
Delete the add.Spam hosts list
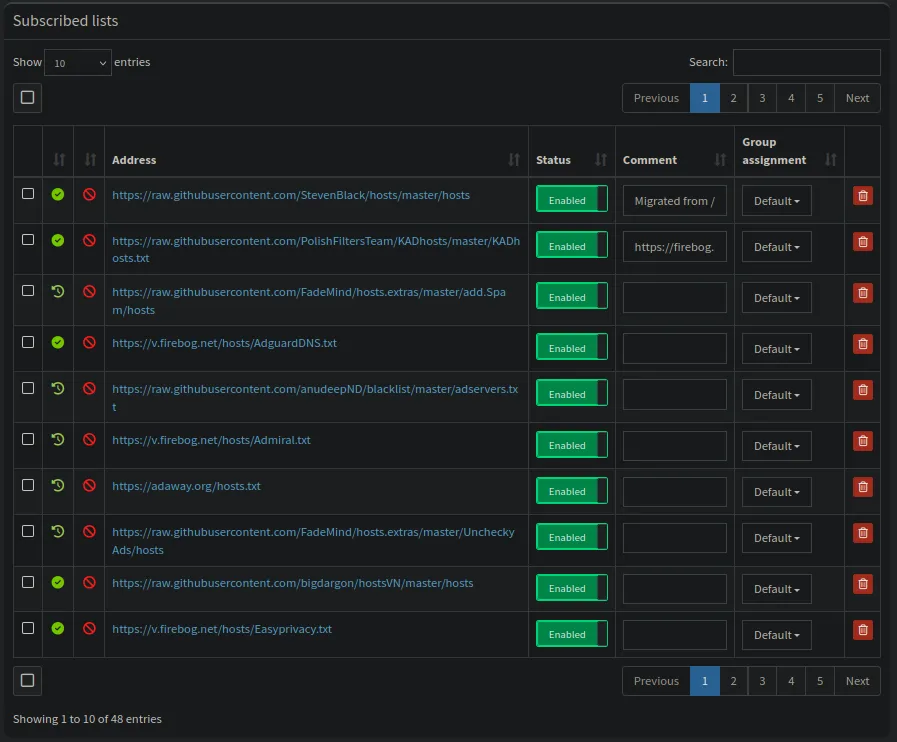point(863,293)
